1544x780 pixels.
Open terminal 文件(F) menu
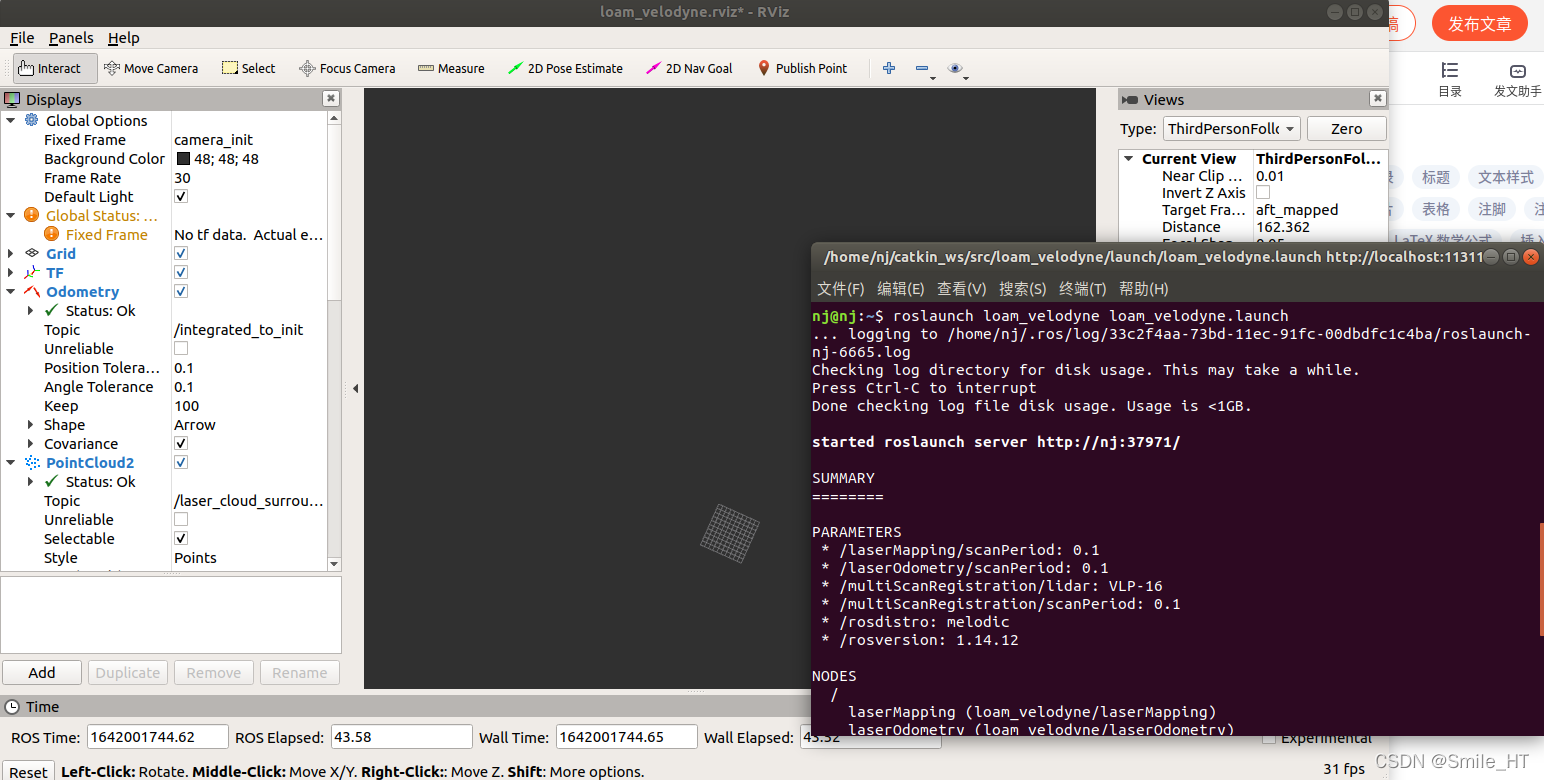point(840,288)
